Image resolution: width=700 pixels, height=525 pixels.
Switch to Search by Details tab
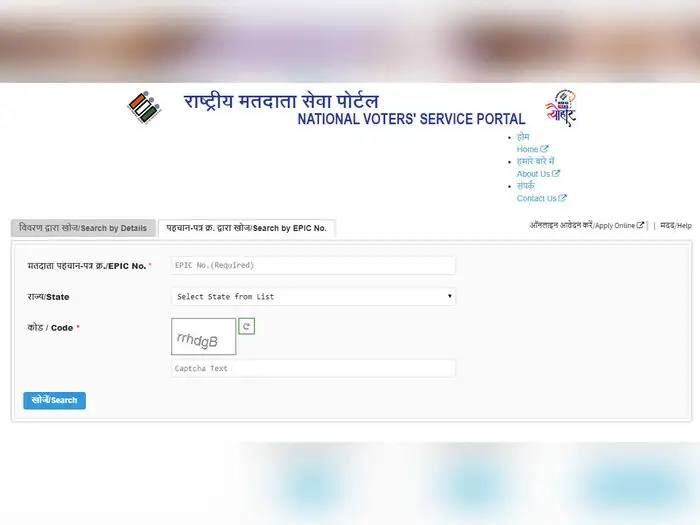pyautogui.click(x=83, y=228)
